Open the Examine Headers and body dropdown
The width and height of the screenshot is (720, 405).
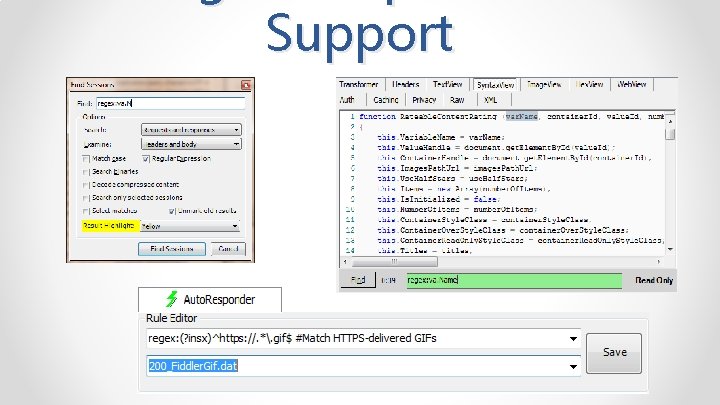click(x=191, y=144)
